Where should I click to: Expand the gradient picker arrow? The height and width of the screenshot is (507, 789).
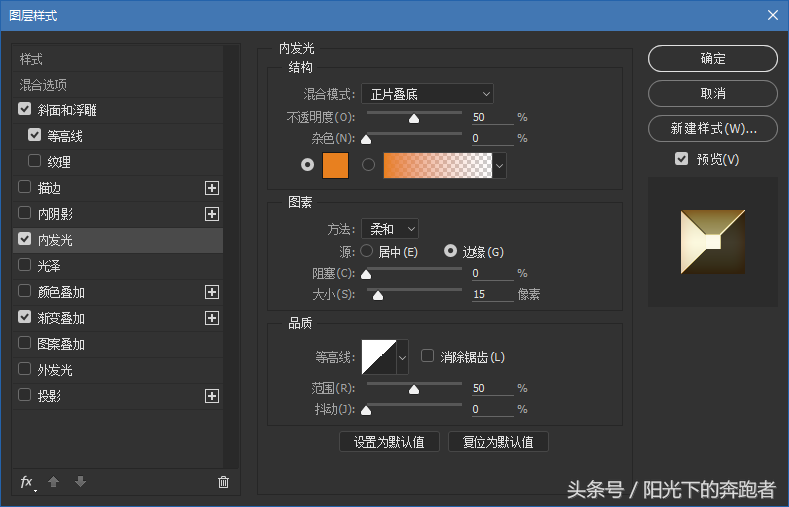tap(499, 165)
